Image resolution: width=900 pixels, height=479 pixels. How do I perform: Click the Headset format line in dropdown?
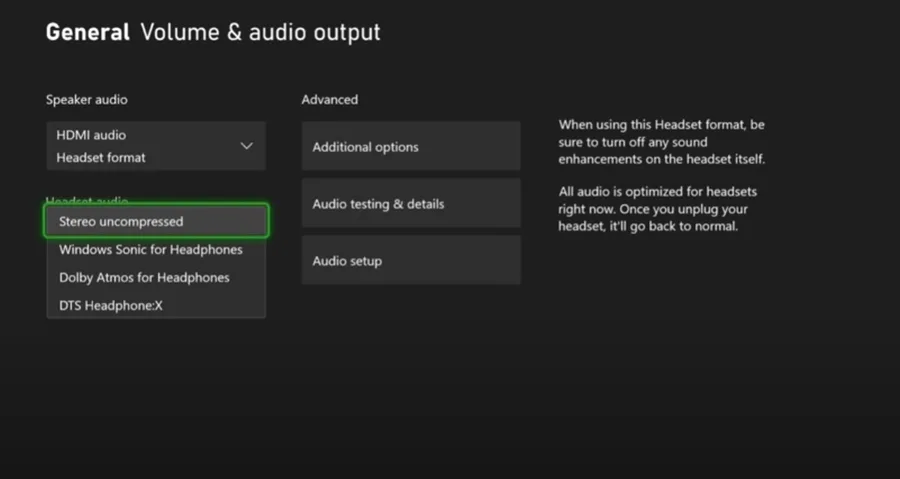(x=101, y=157)
